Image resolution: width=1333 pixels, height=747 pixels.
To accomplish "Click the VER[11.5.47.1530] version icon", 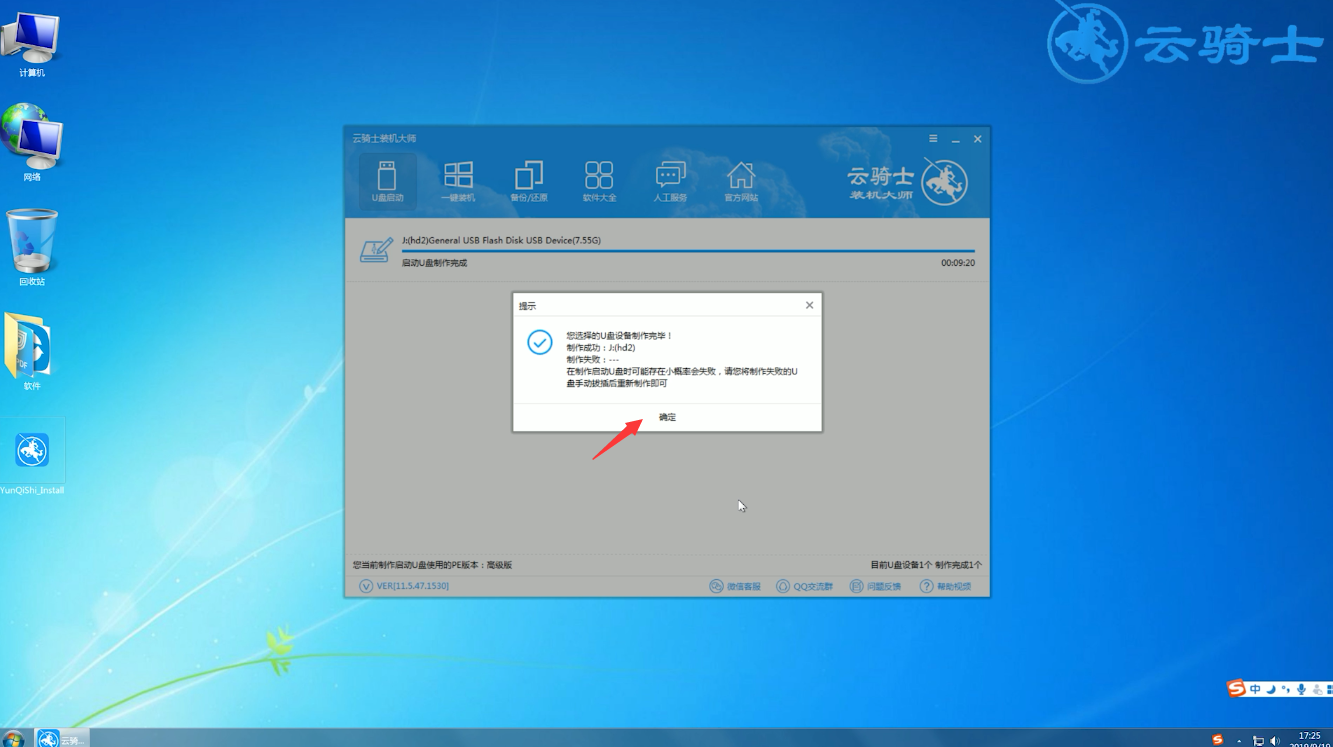I will (x=366, y=586).
